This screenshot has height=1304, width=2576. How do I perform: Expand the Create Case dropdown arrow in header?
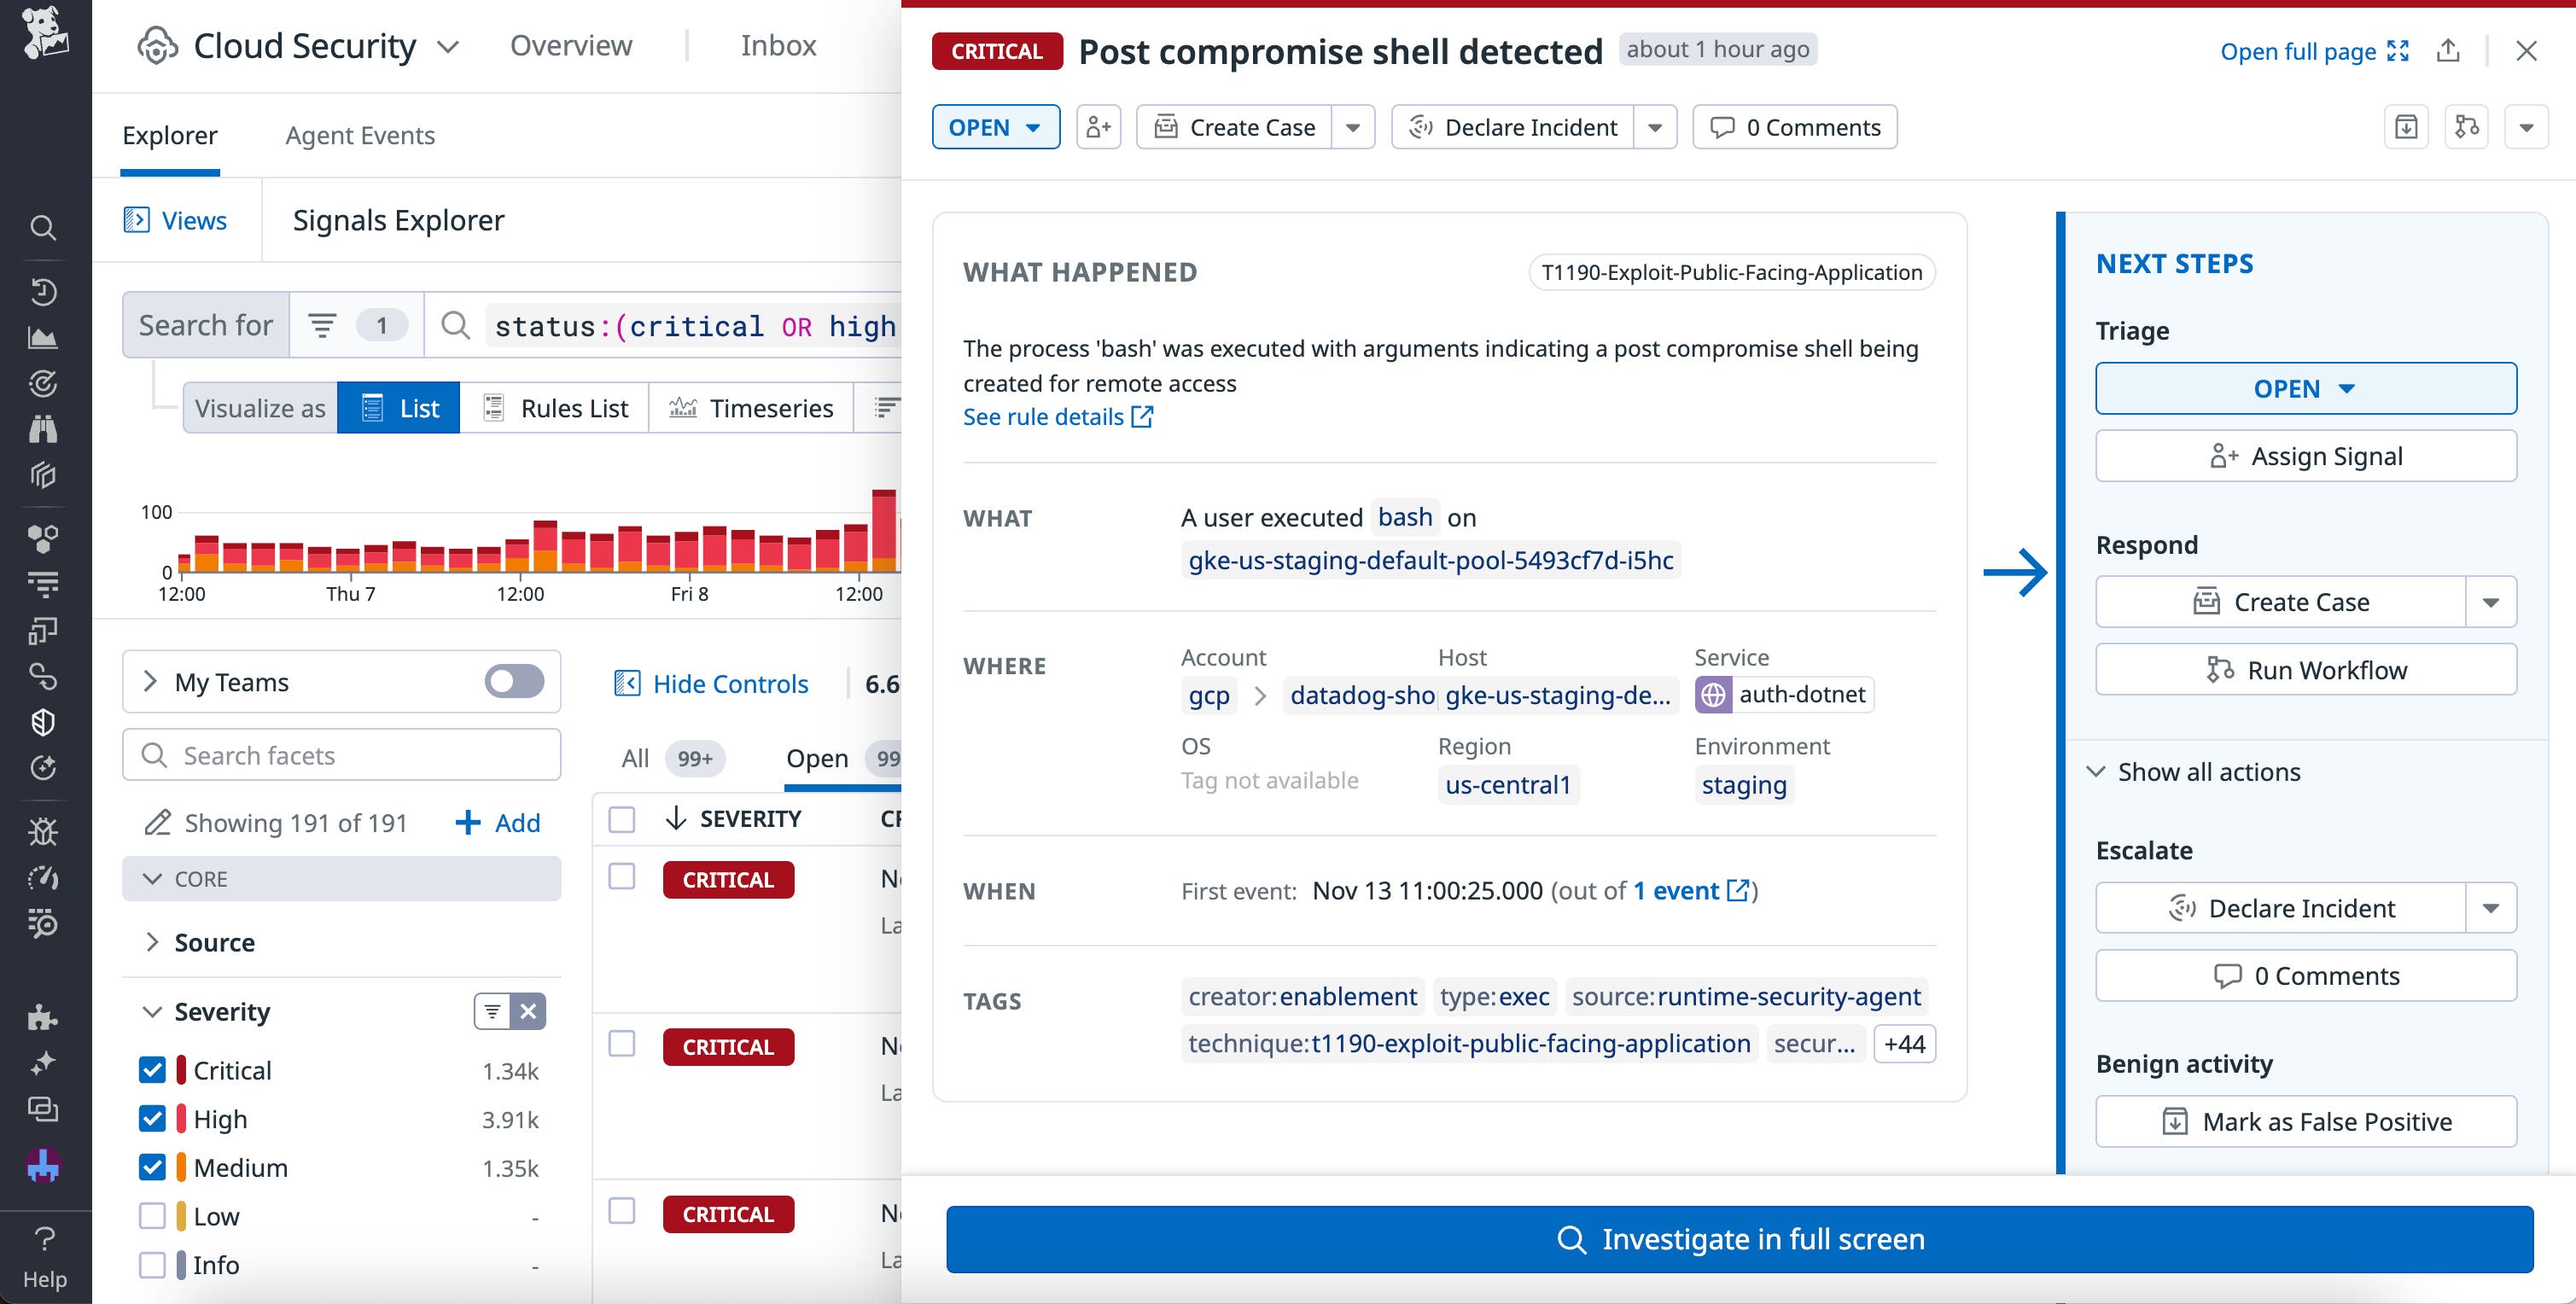(1353, 127)
